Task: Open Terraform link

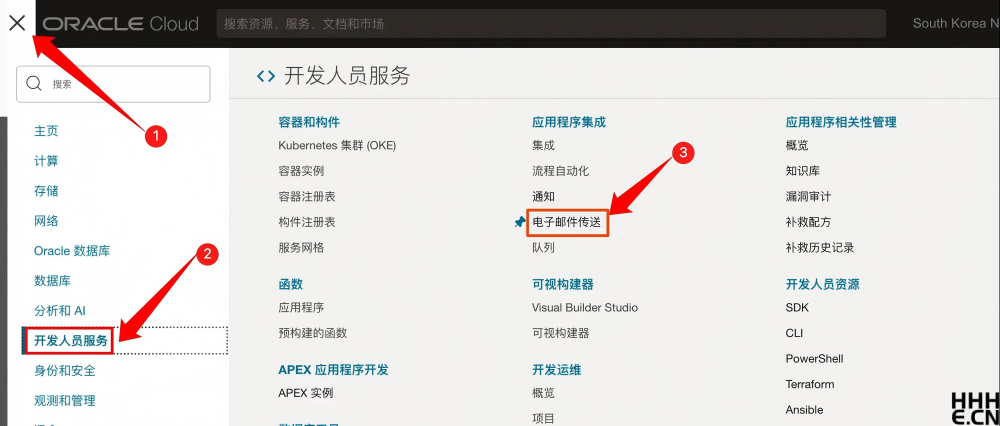Action: [810, 384]
